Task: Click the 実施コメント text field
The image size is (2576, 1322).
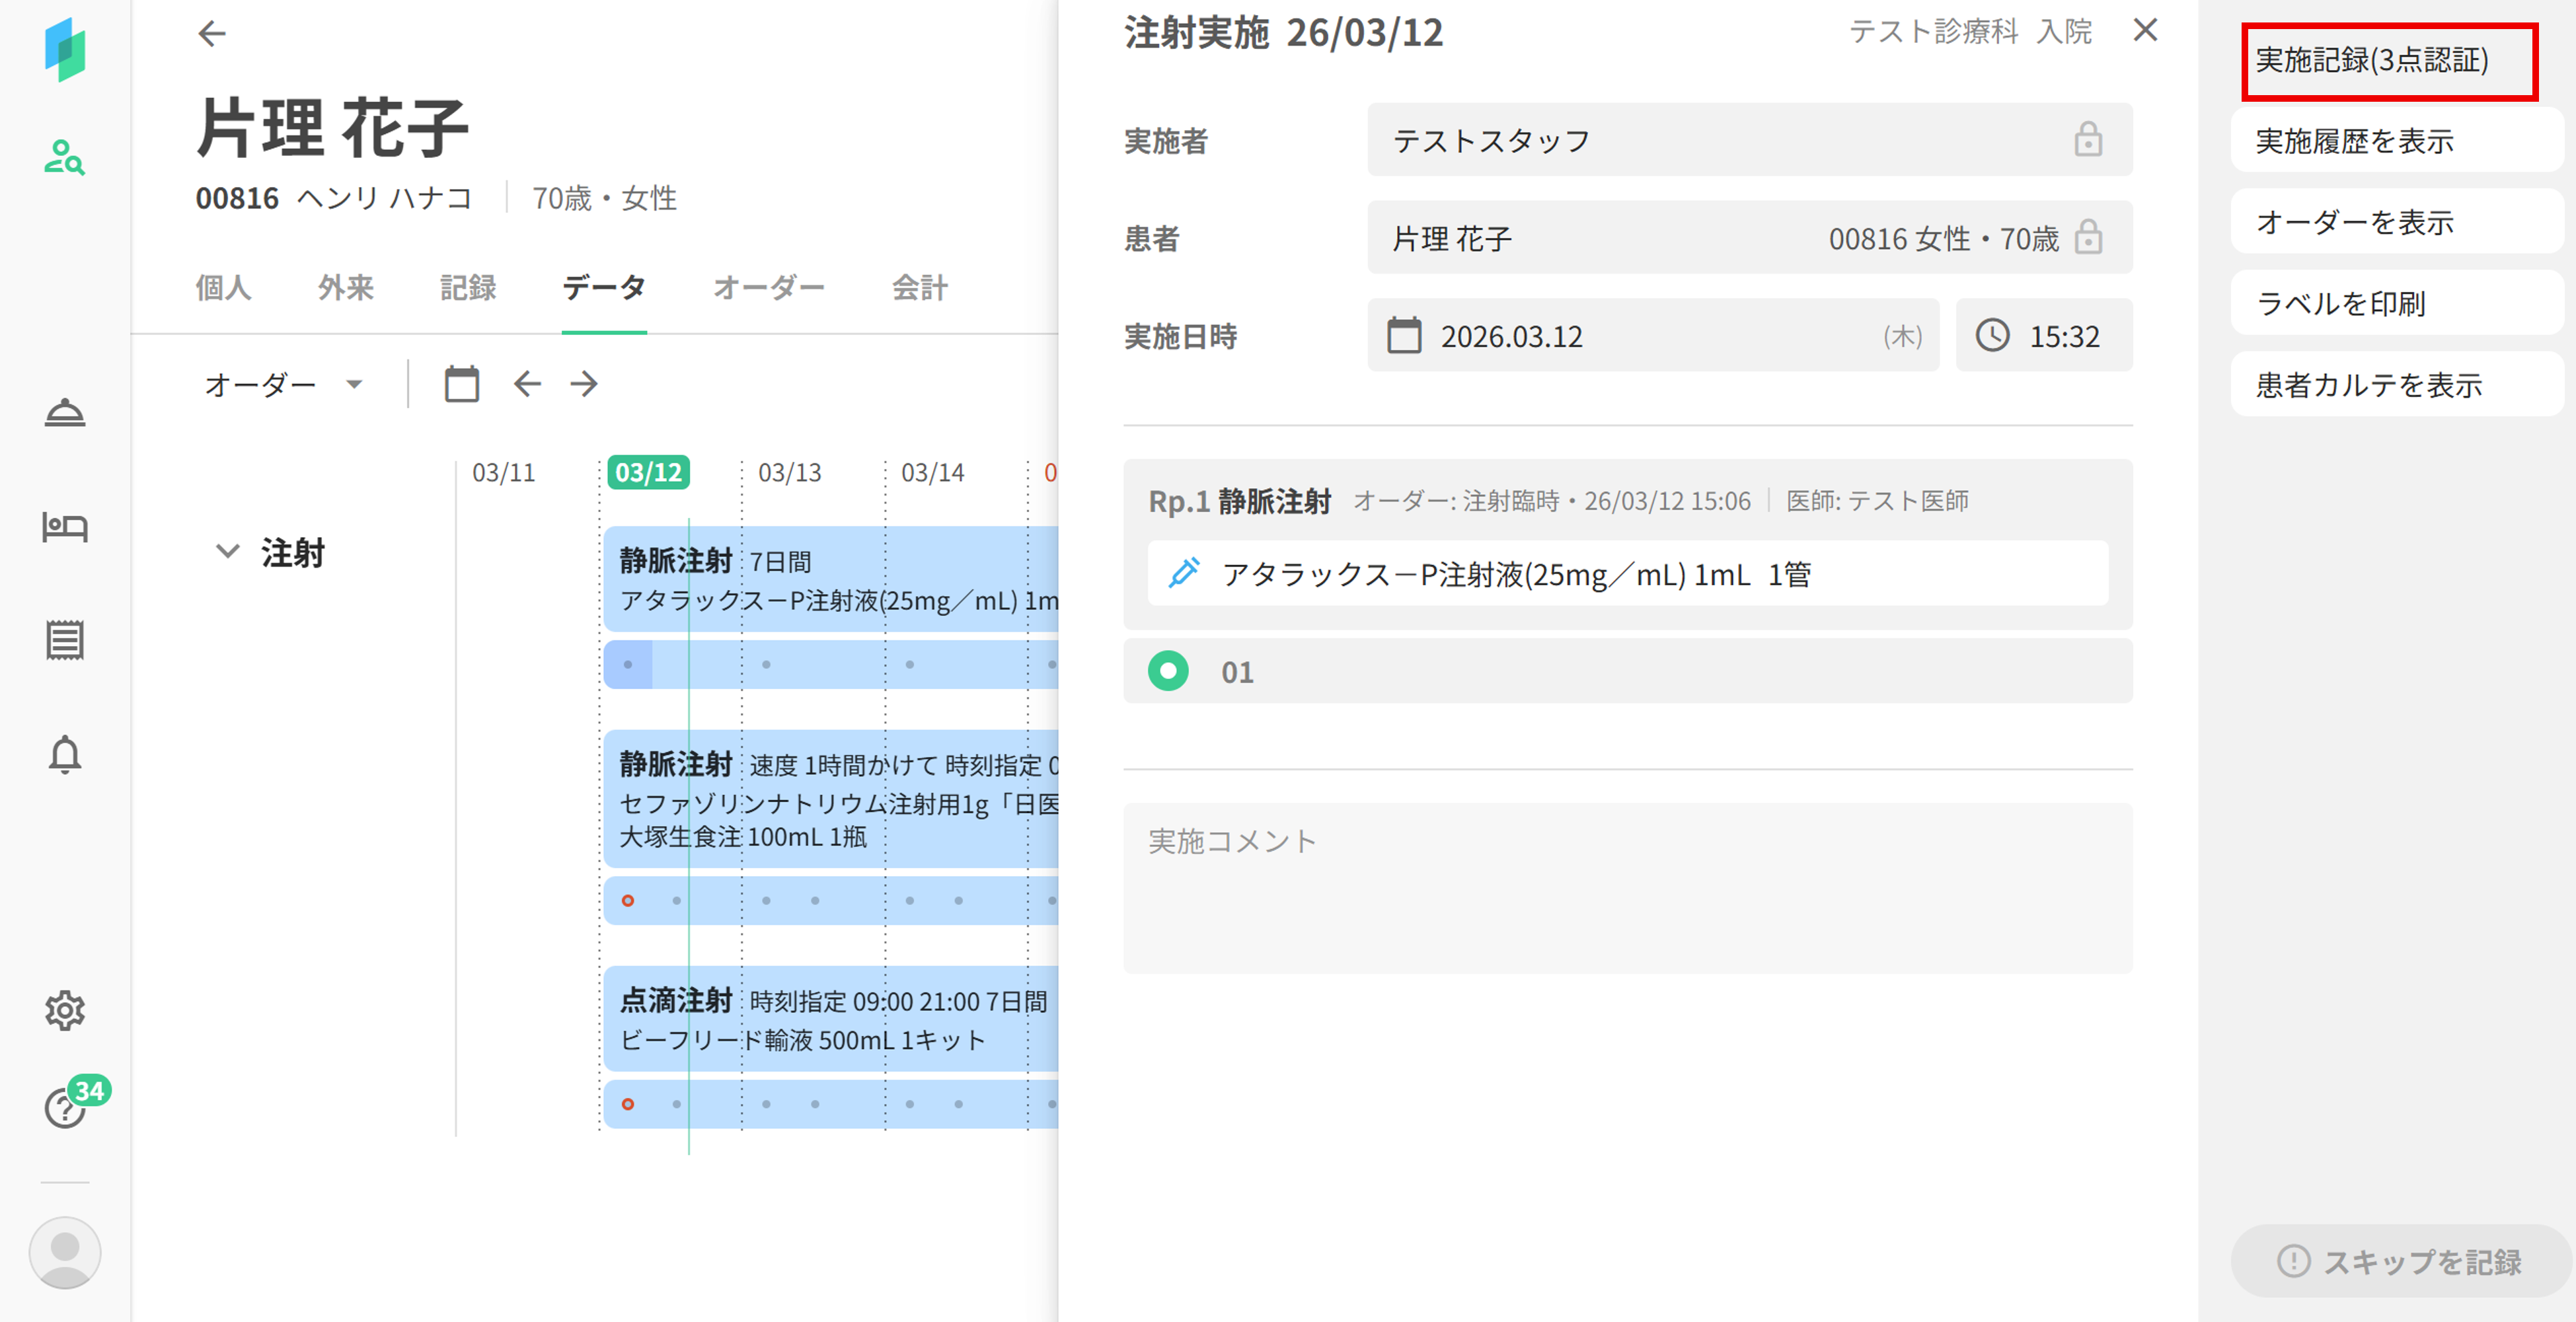Action: 1627,887
